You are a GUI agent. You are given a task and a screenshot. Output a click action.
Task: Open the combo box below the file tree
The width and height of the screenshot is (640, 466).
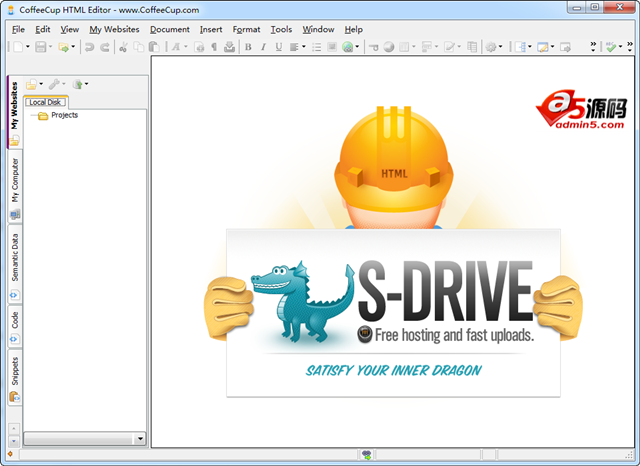tap(85, 439)
